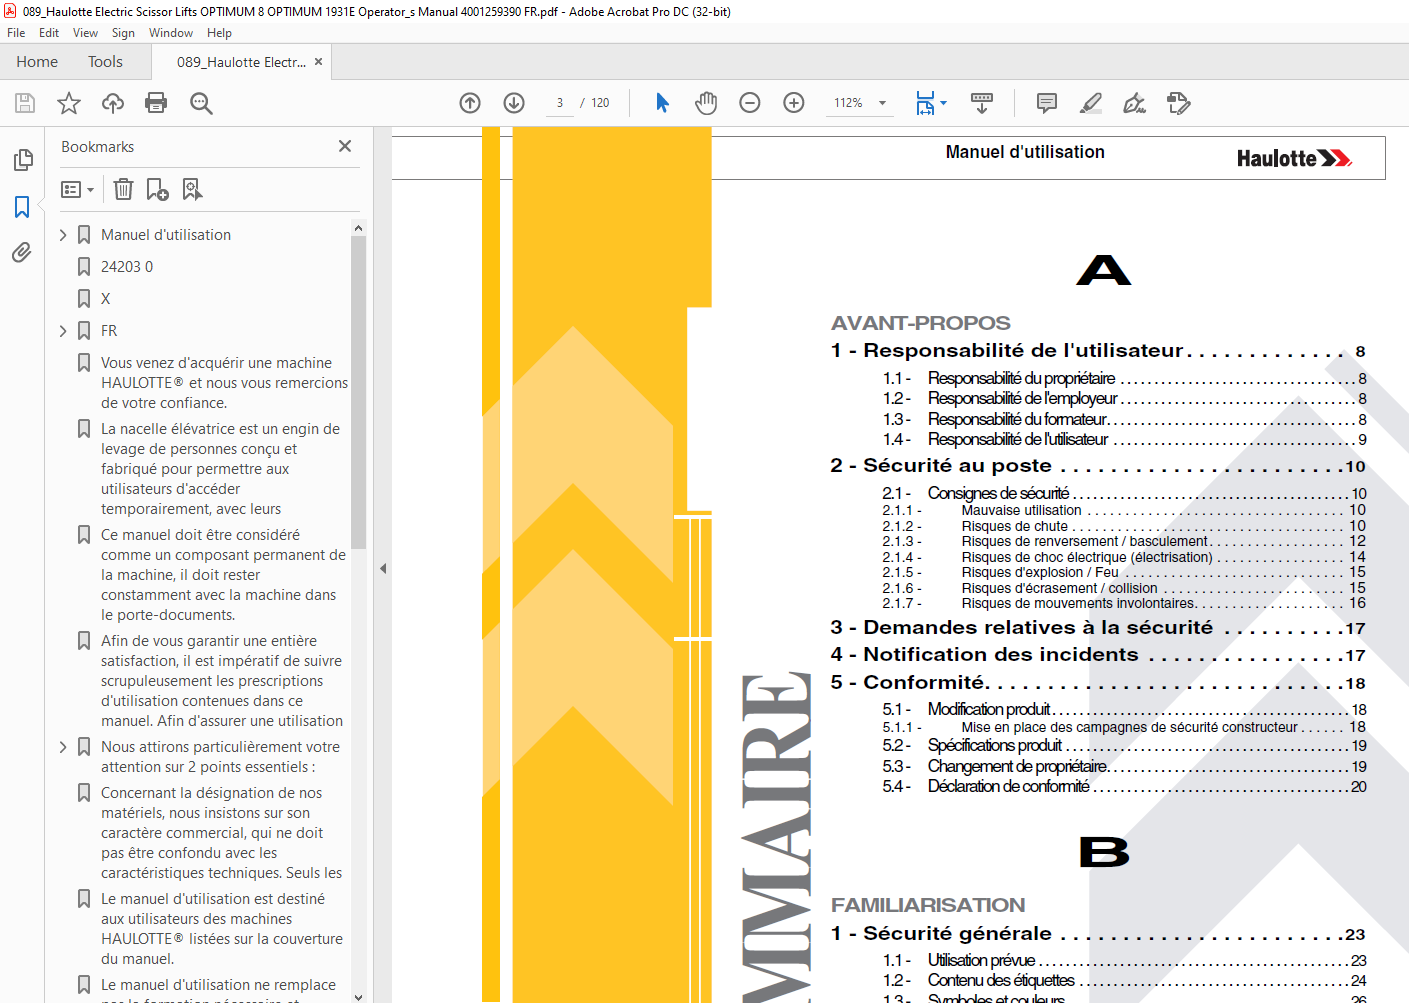1409x1003 pixels.
Task: Open bookmarks options menu dropdown
Action: coord(77,189)
